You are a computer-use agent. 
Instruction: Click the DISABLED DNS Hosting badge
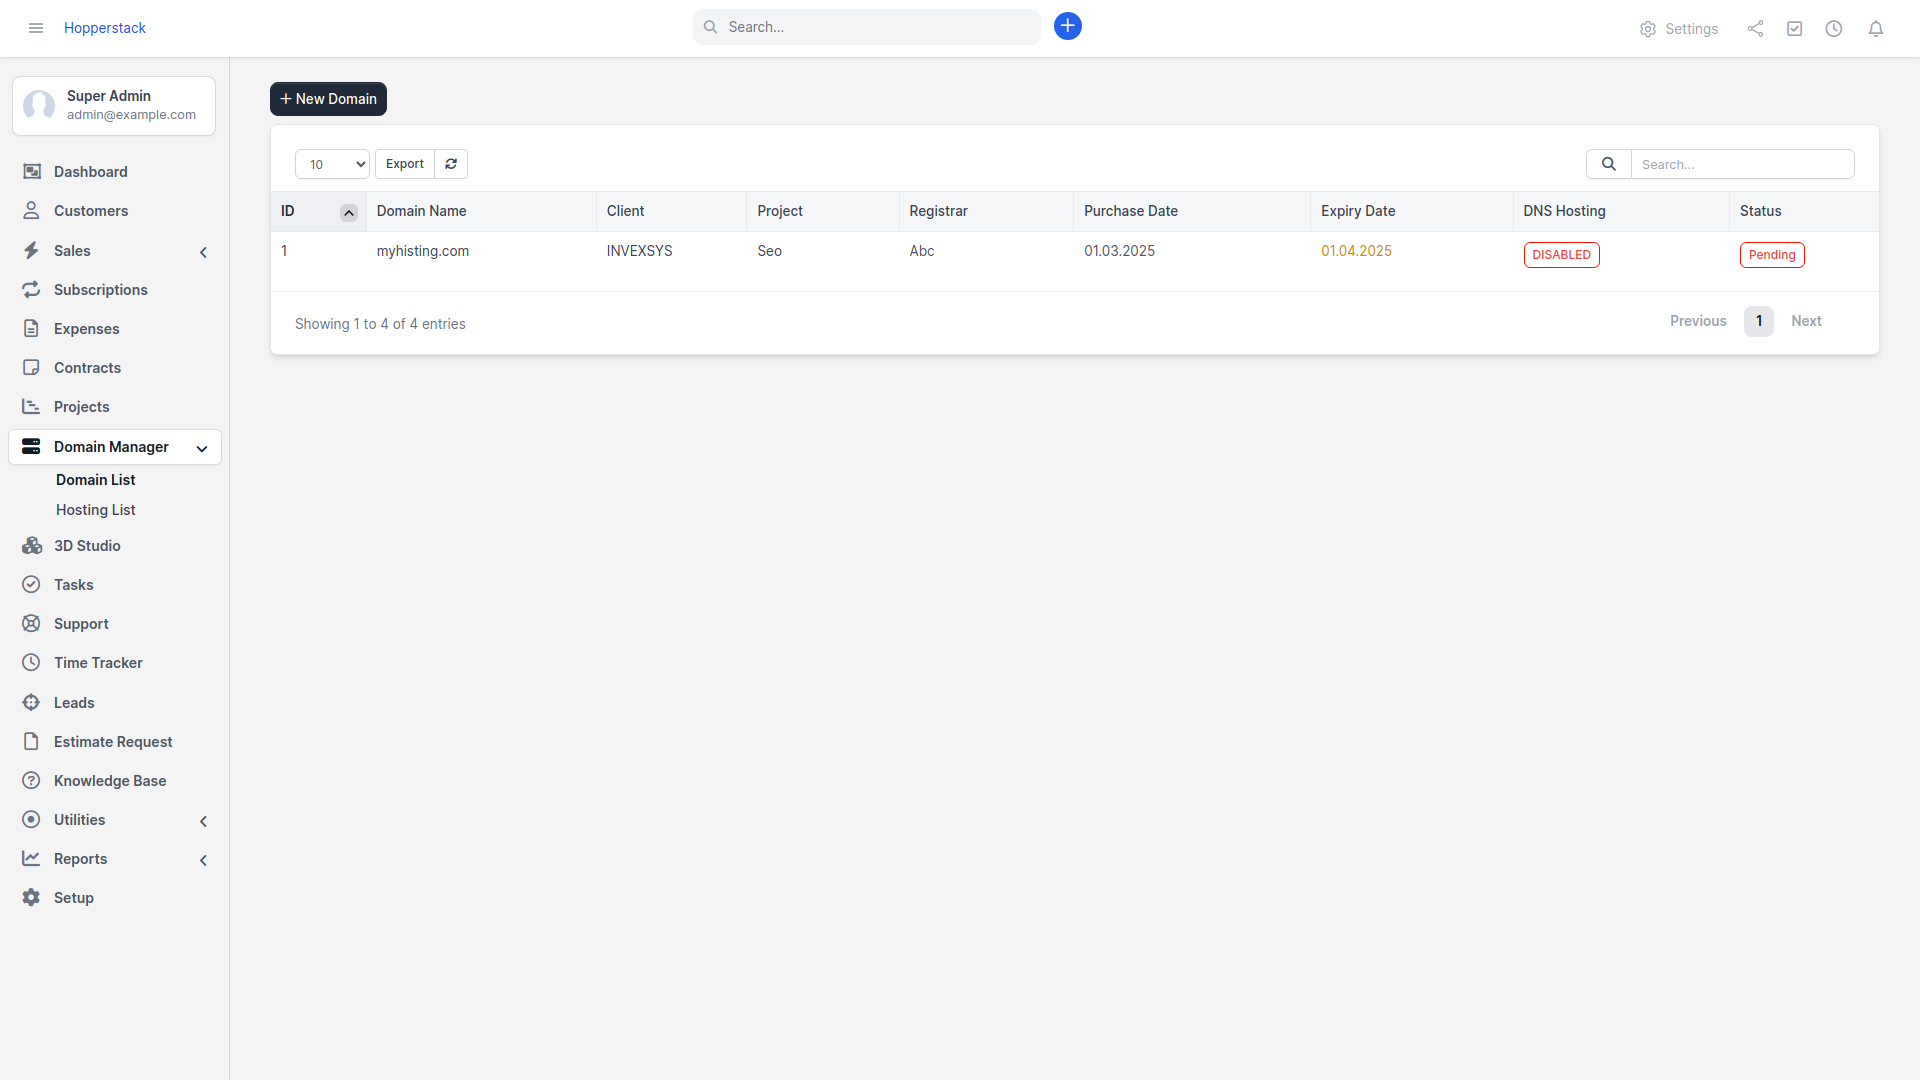1561,254
